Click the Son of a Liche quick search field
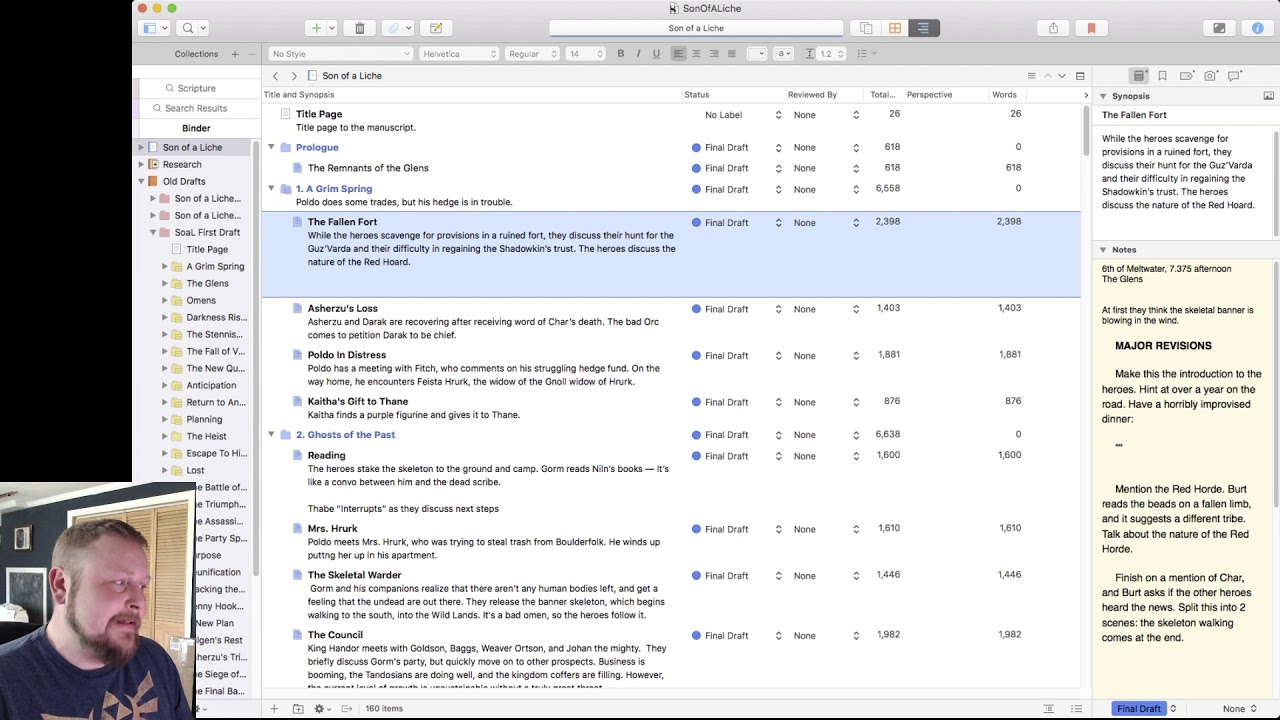This screenshot has height=720, width=1280. pyautogui.click(x=696, y=28)
